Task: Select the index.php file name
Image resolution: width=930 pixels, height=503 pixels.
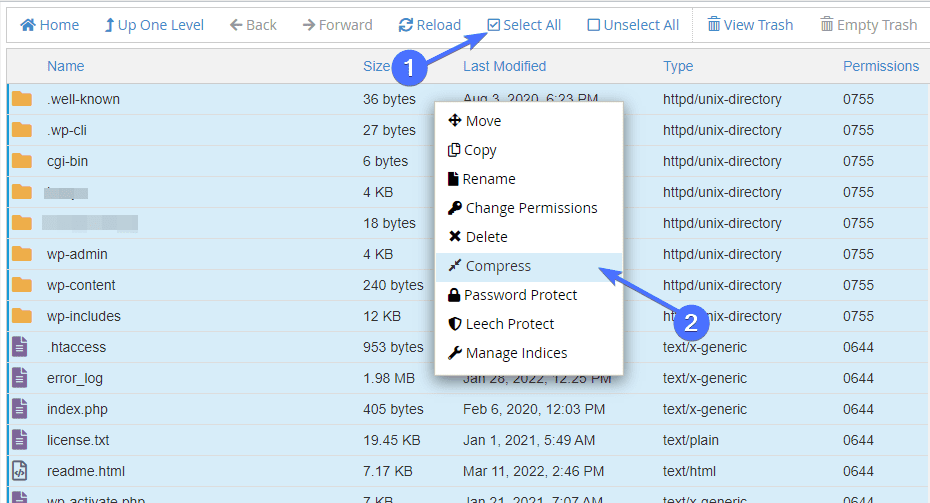Action: [77, 409]
